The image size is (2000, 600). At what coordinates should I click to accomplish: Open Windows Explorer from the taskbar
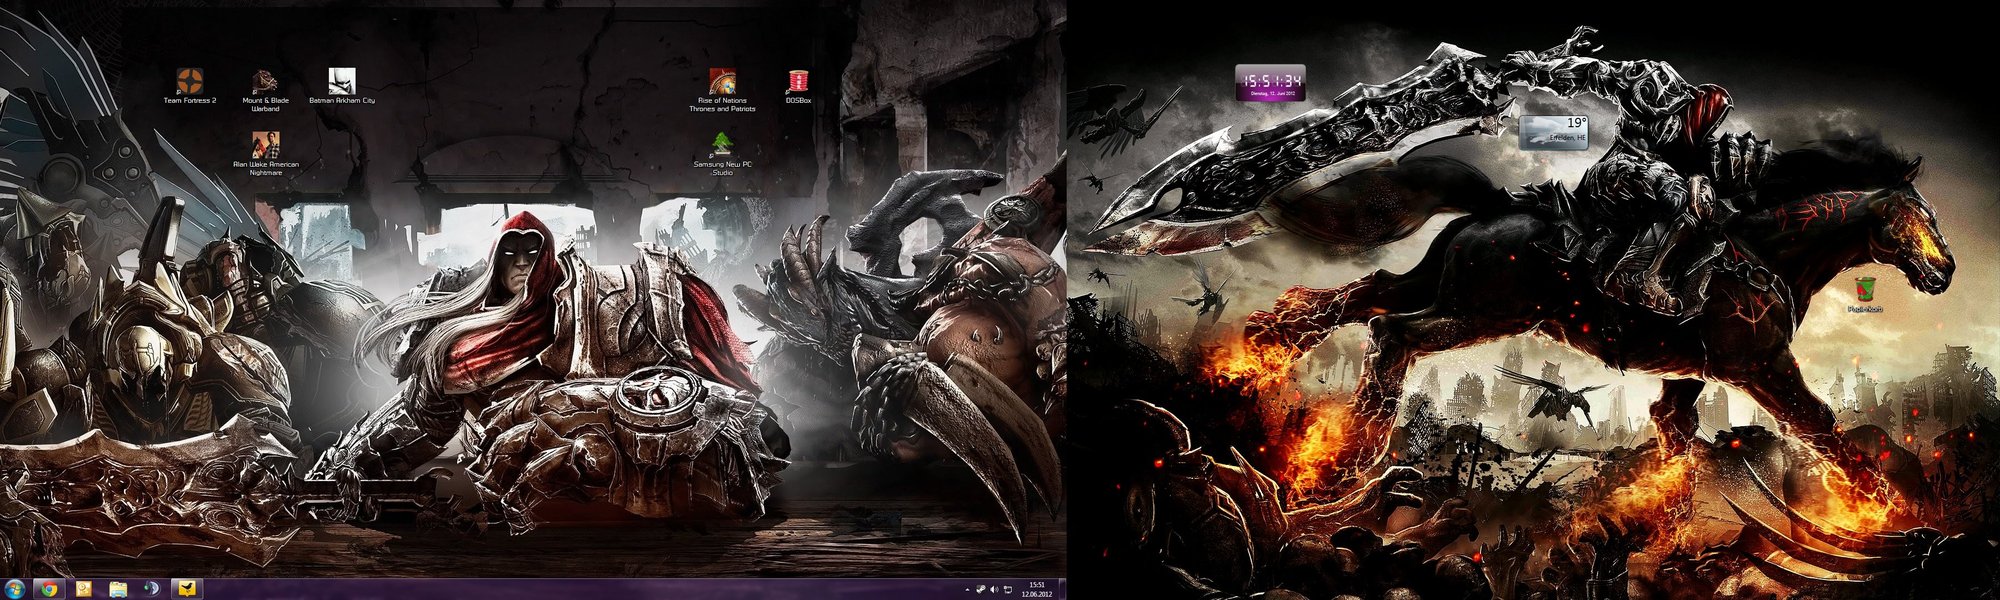pos(118,589)
